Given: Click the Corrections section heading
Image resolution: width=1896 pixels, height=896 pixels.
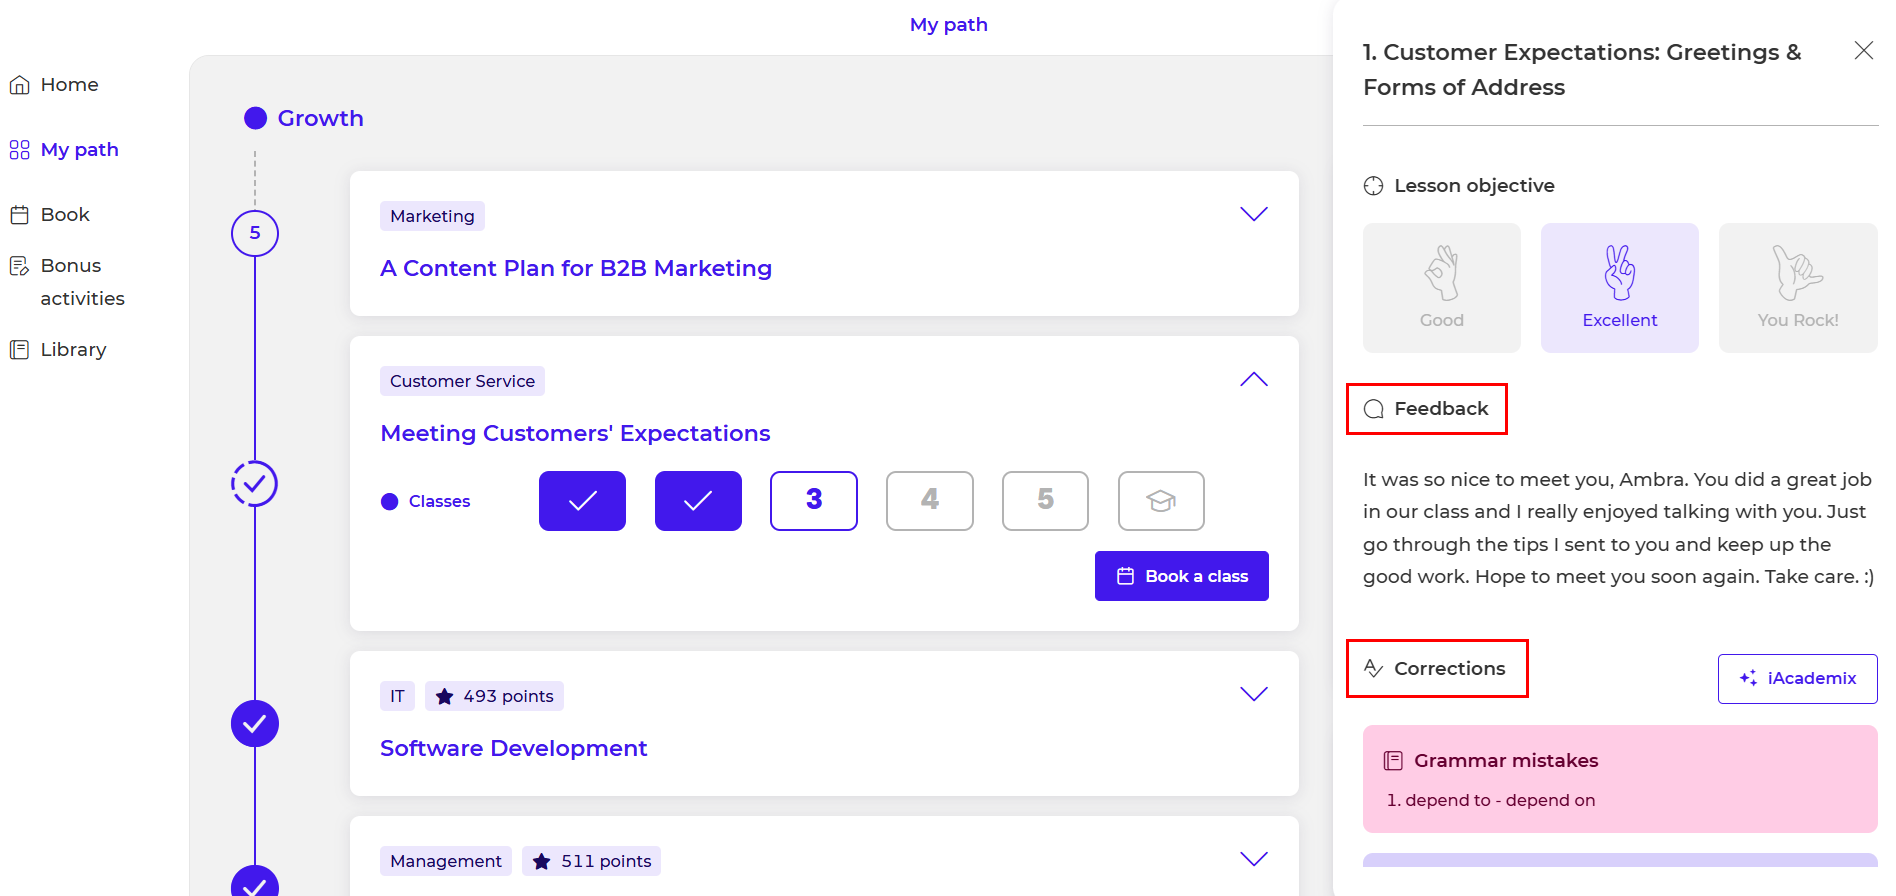Looking at the screenshot, I should 1449,669.
